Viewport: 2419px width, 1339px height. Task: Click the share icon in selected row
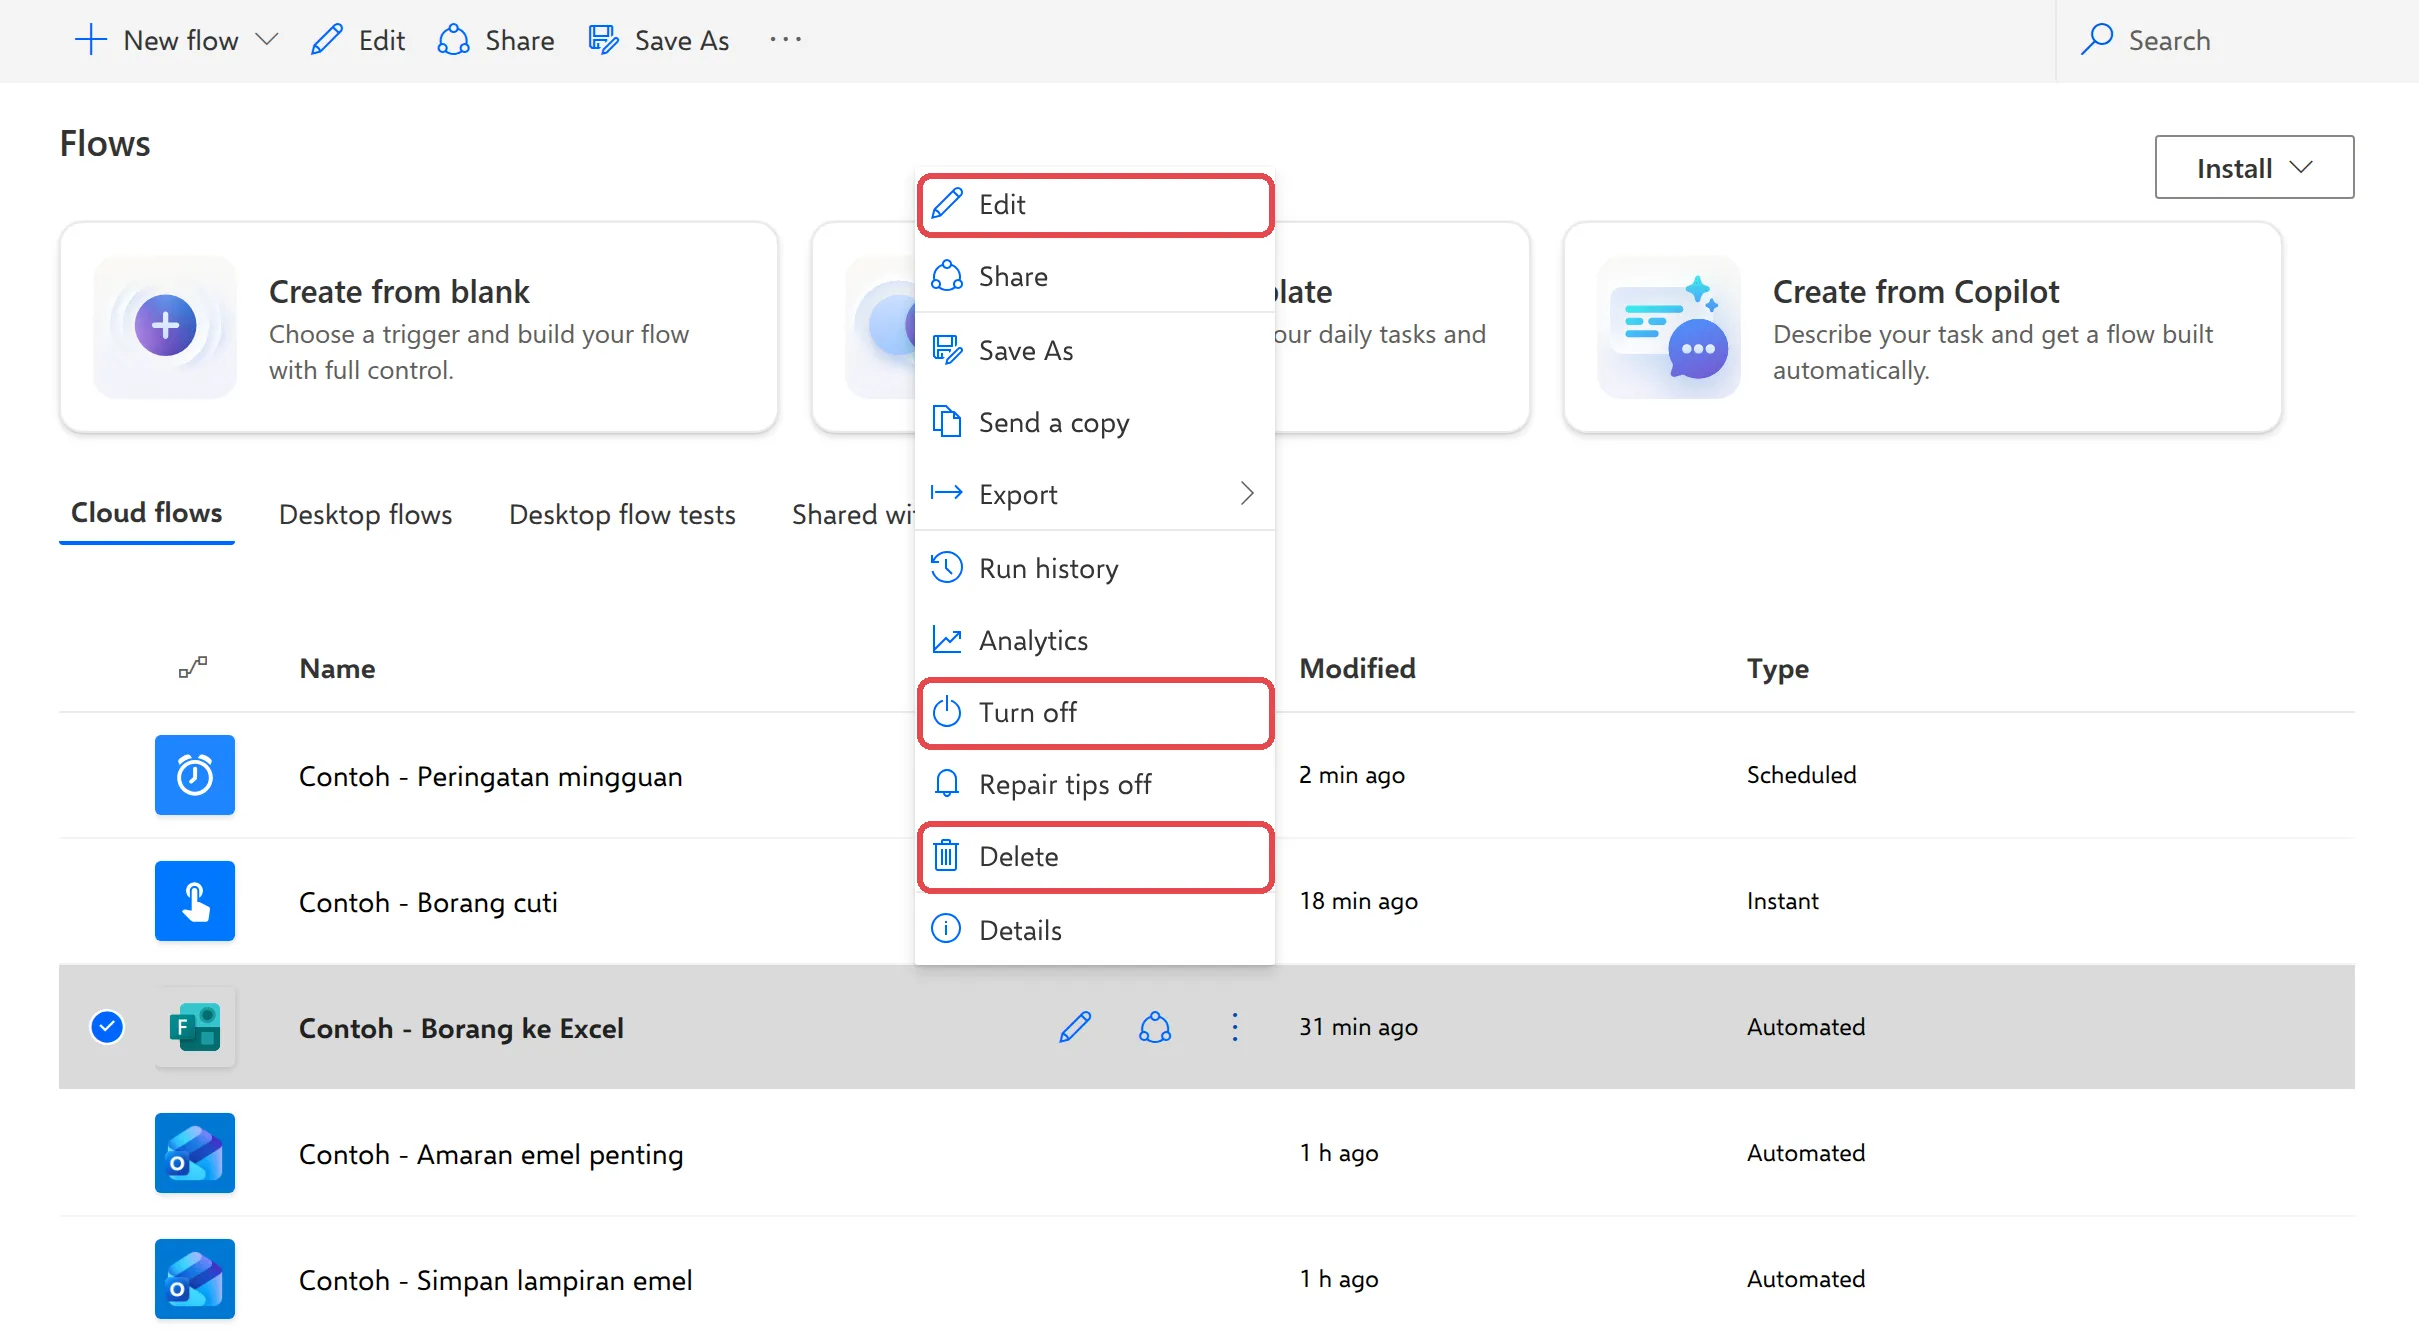pyautogui.click(x=1155, y=1027)
